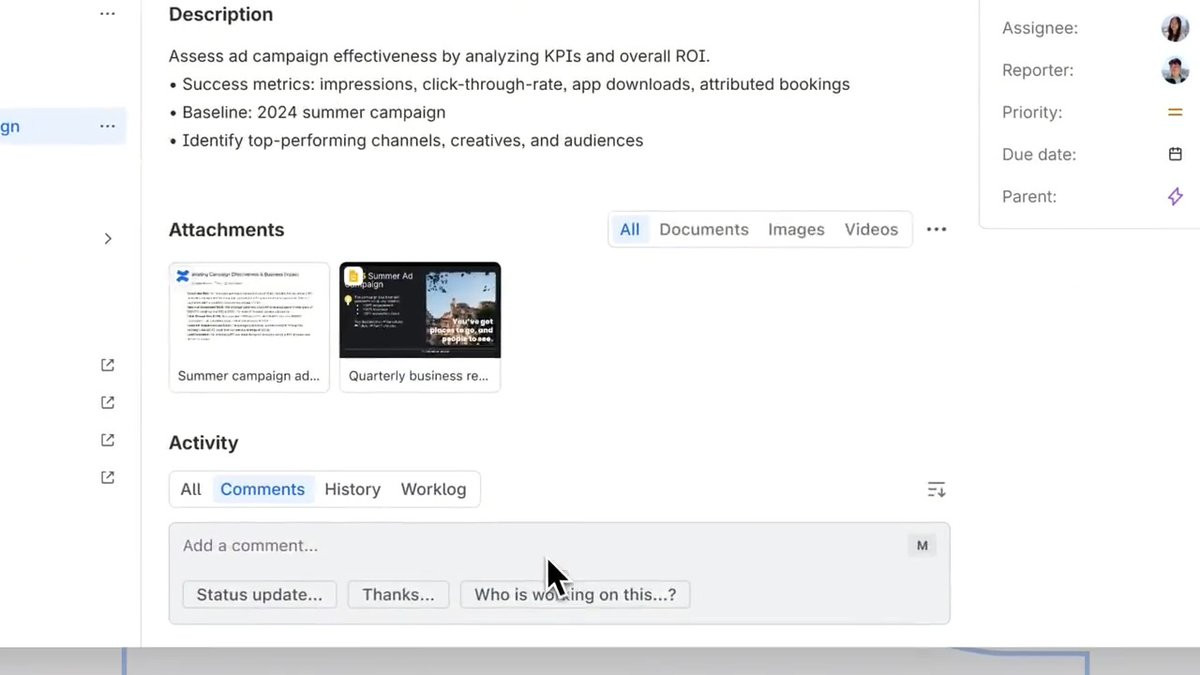Open the attachments more options menu

pyautogui.click(x=936, y=229)
